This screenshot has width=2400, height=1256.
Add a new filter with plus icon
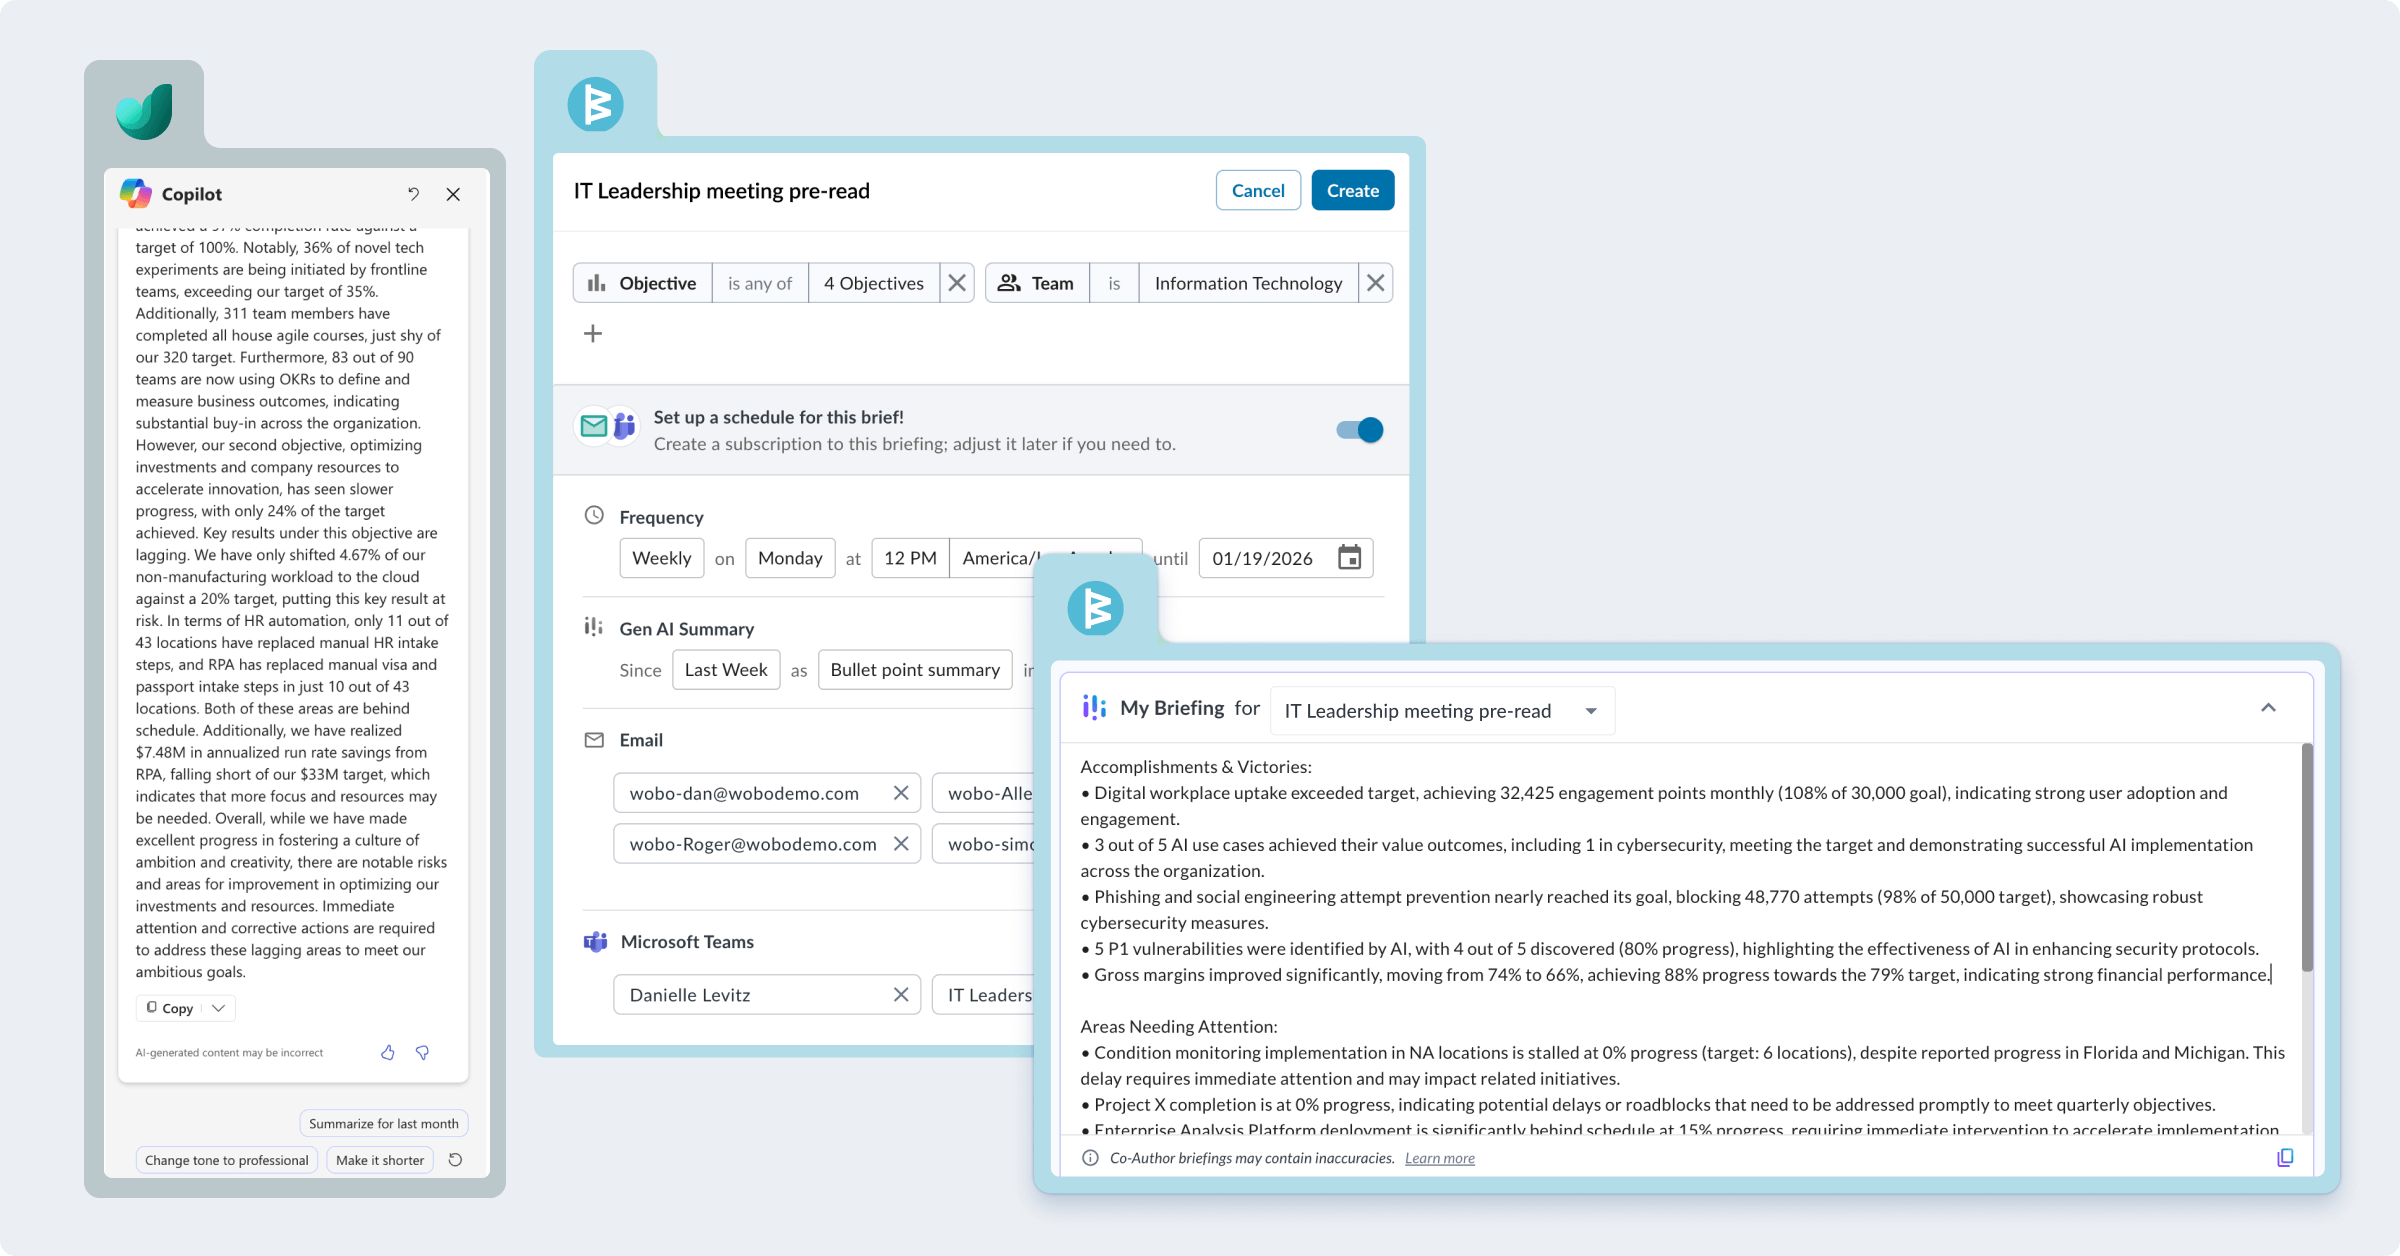[x=593, y=333]
